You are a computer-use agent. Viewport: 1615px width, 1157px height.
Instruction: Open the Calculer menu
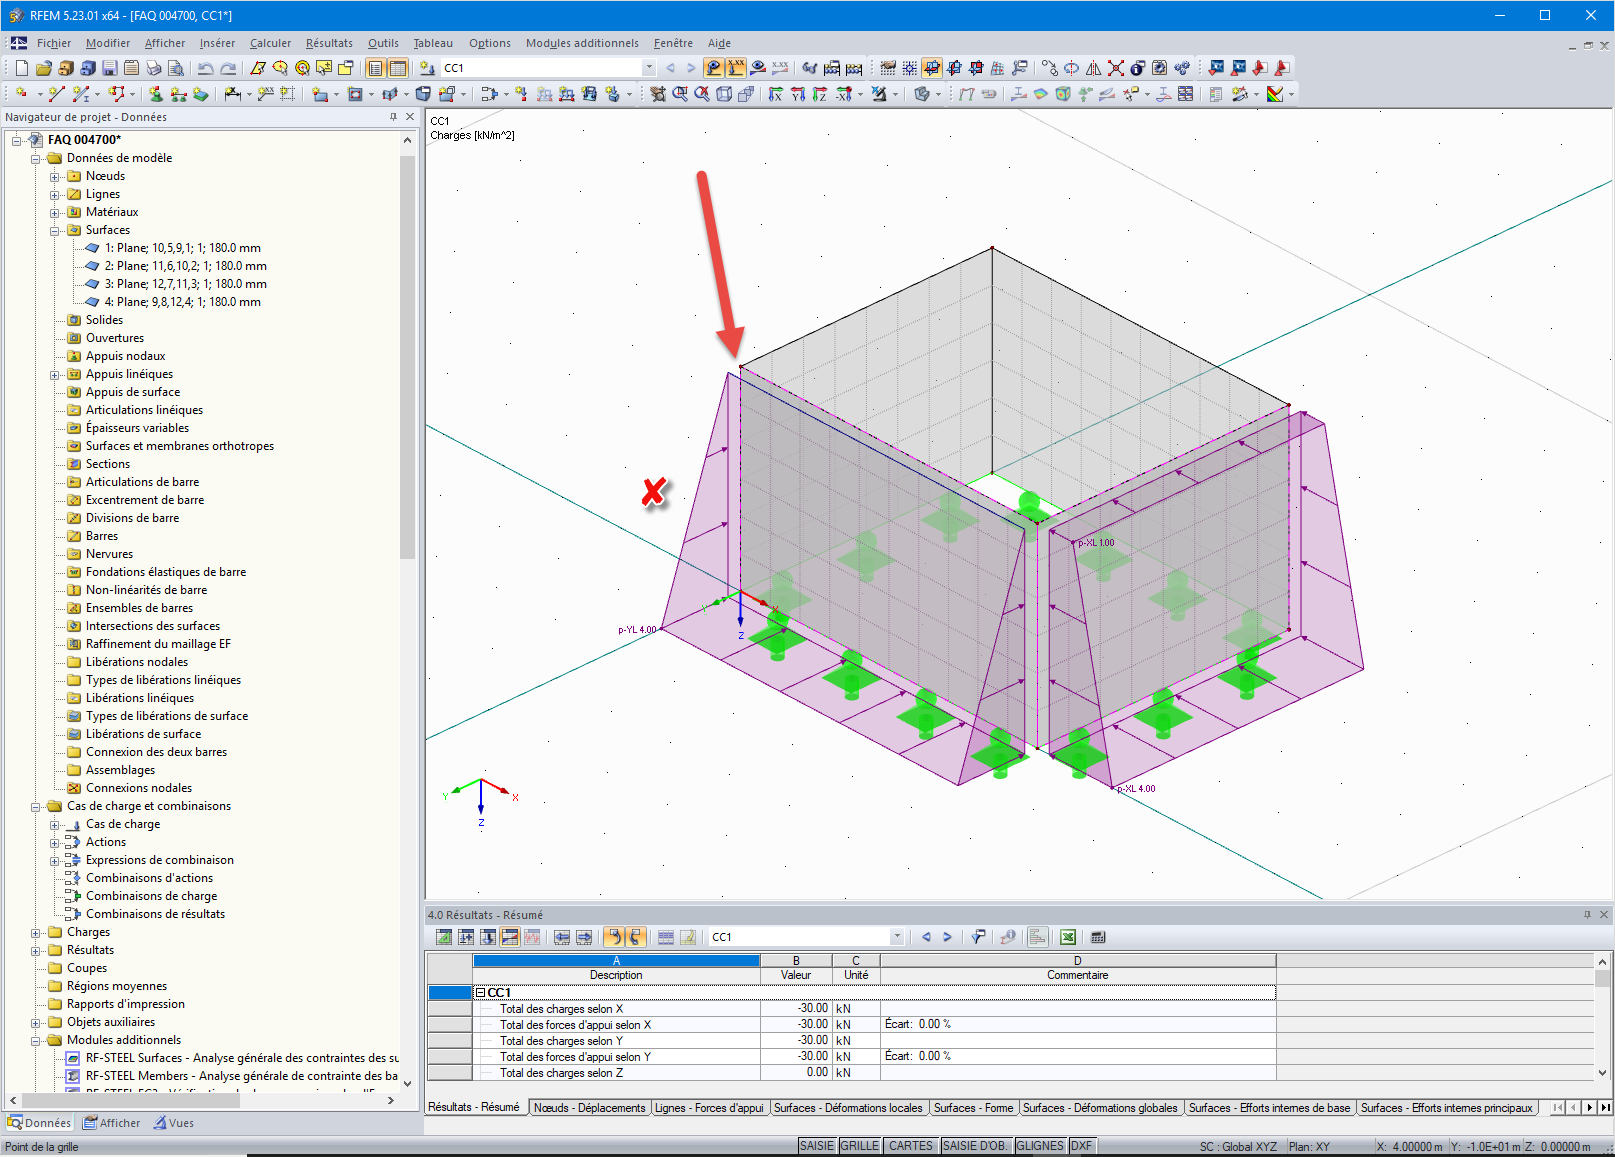270,43
